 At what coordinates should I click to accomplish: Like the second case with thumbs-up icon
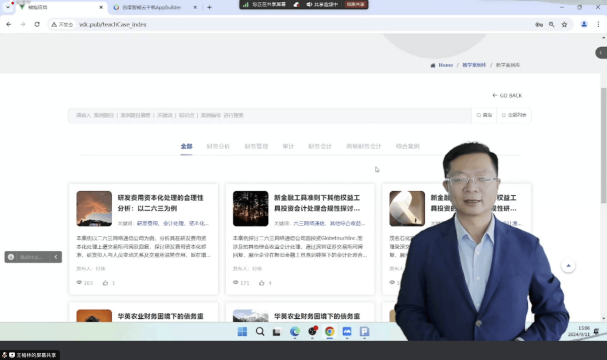click(x=262, y=283)
